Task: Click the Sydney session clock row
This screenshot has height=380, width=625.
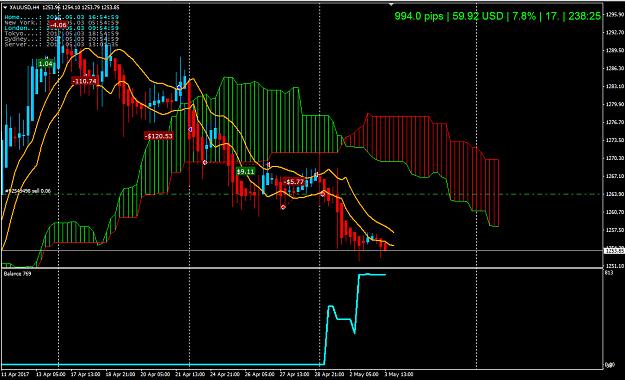Action: [61, 39]
